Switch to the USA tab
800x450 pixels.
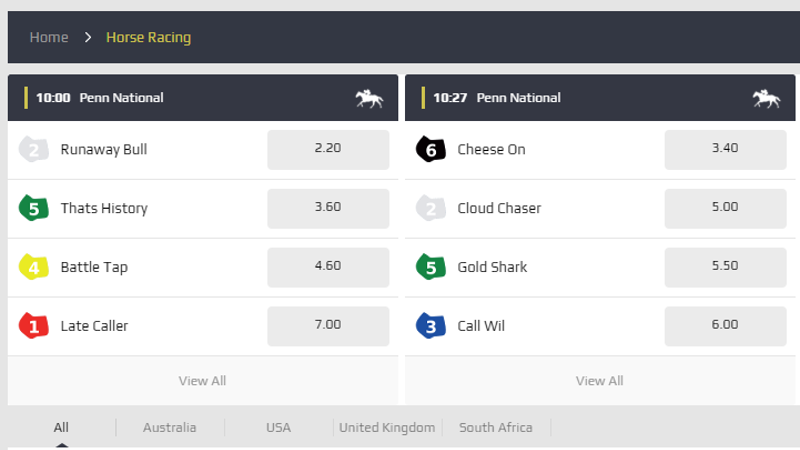point(279,428)
